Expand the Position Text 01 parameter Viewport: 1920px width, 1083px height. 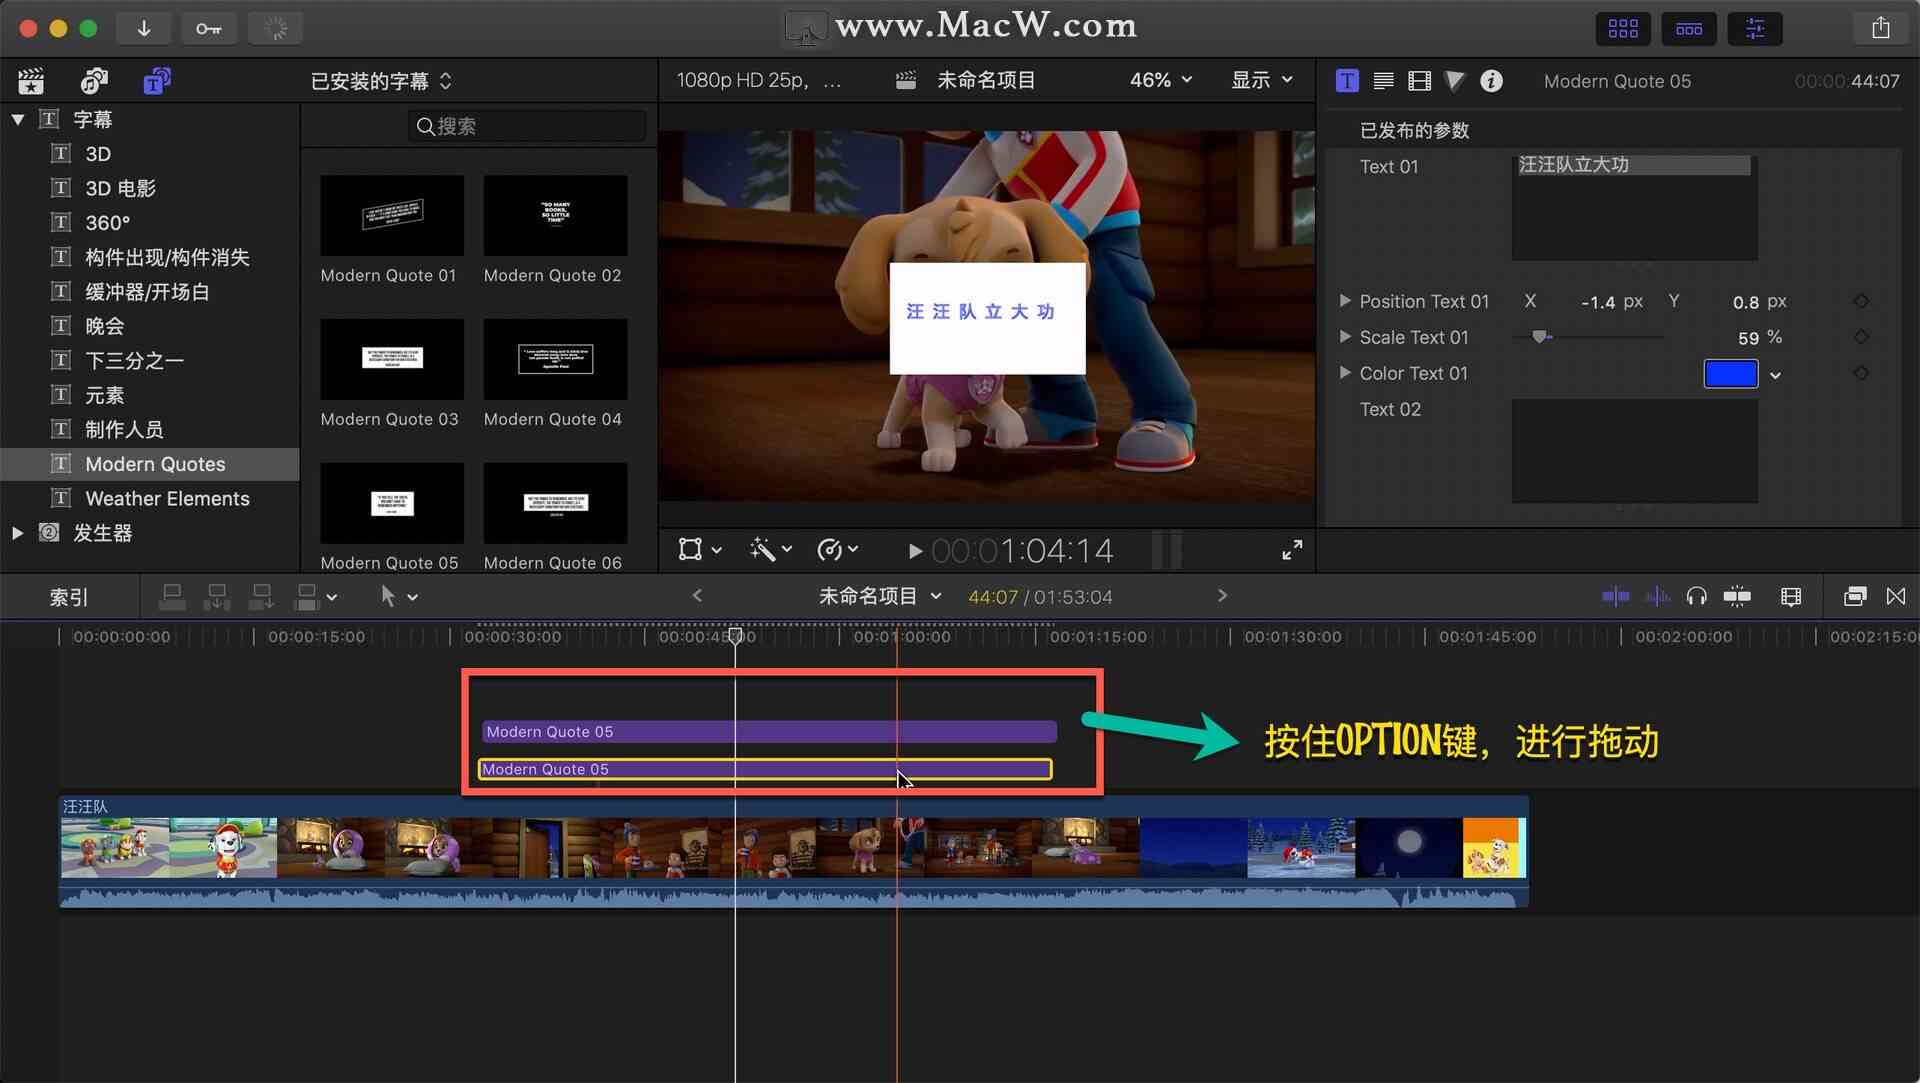point(1345,300)
